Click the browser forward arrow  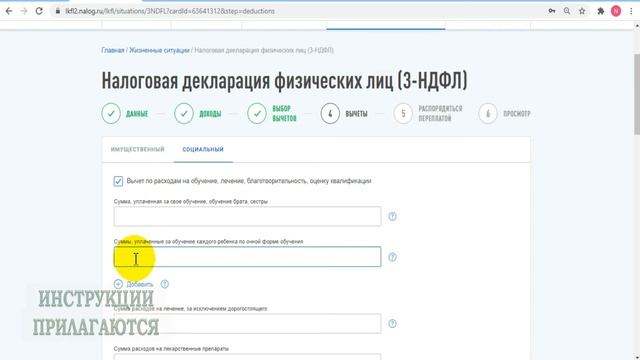[x=24, y=11]
